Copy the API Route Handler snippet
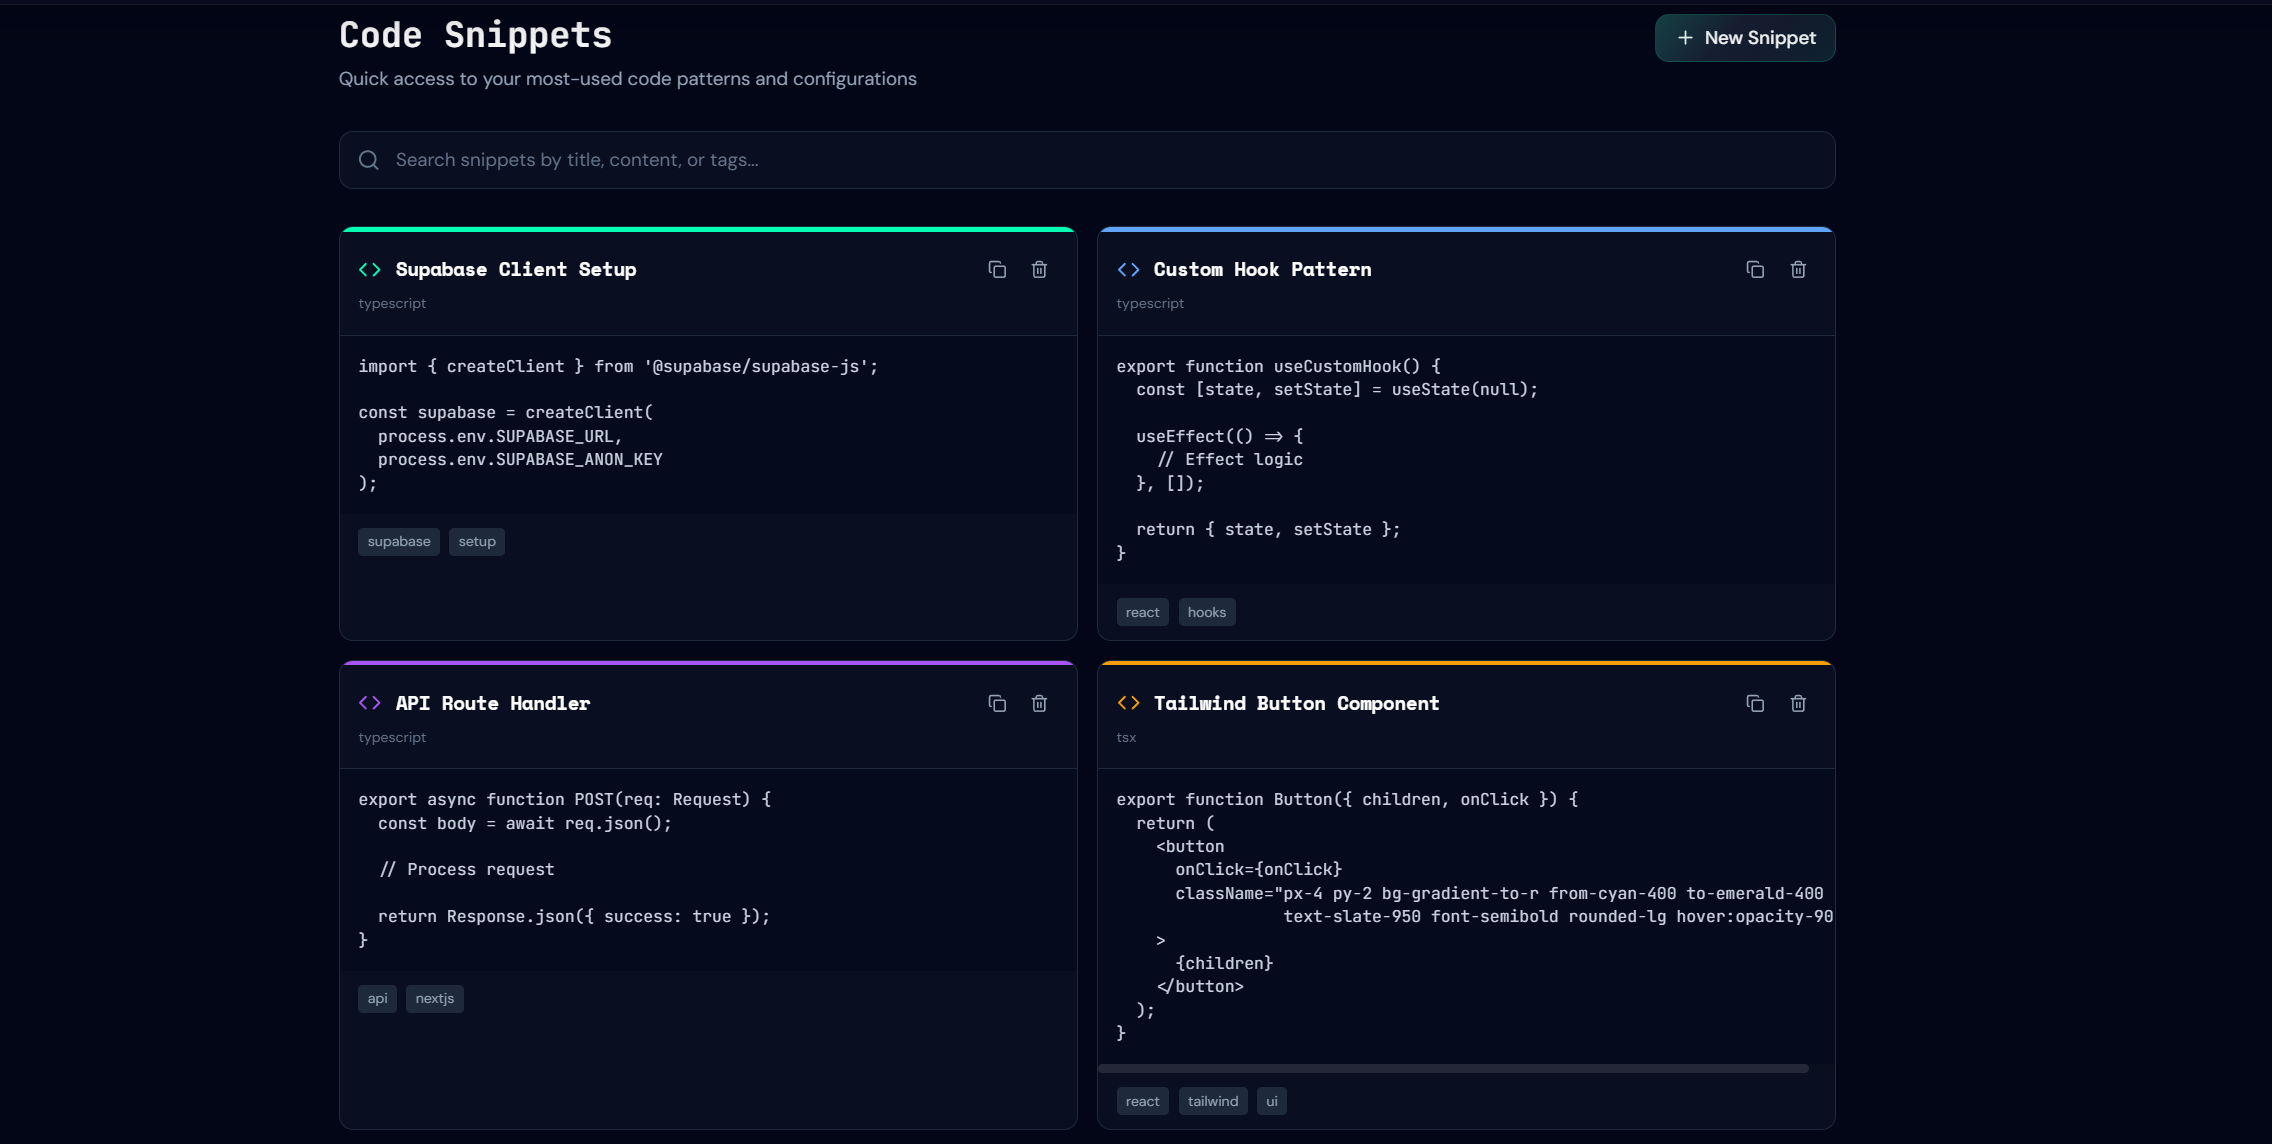This screenshot has height=1144, width=2272. tap(996, 703)
